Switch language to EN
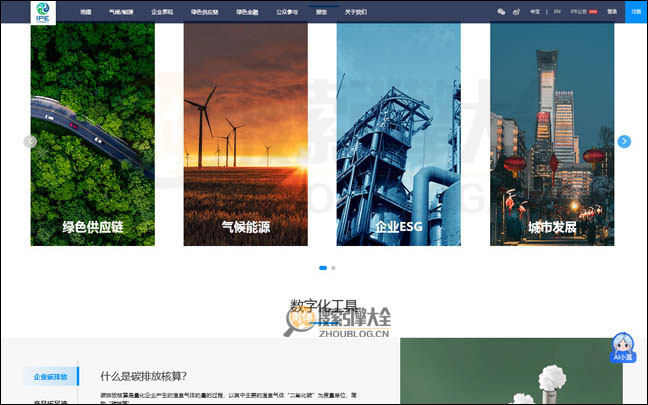The width and height of the screenshot is (648, 405). [557, 12]
